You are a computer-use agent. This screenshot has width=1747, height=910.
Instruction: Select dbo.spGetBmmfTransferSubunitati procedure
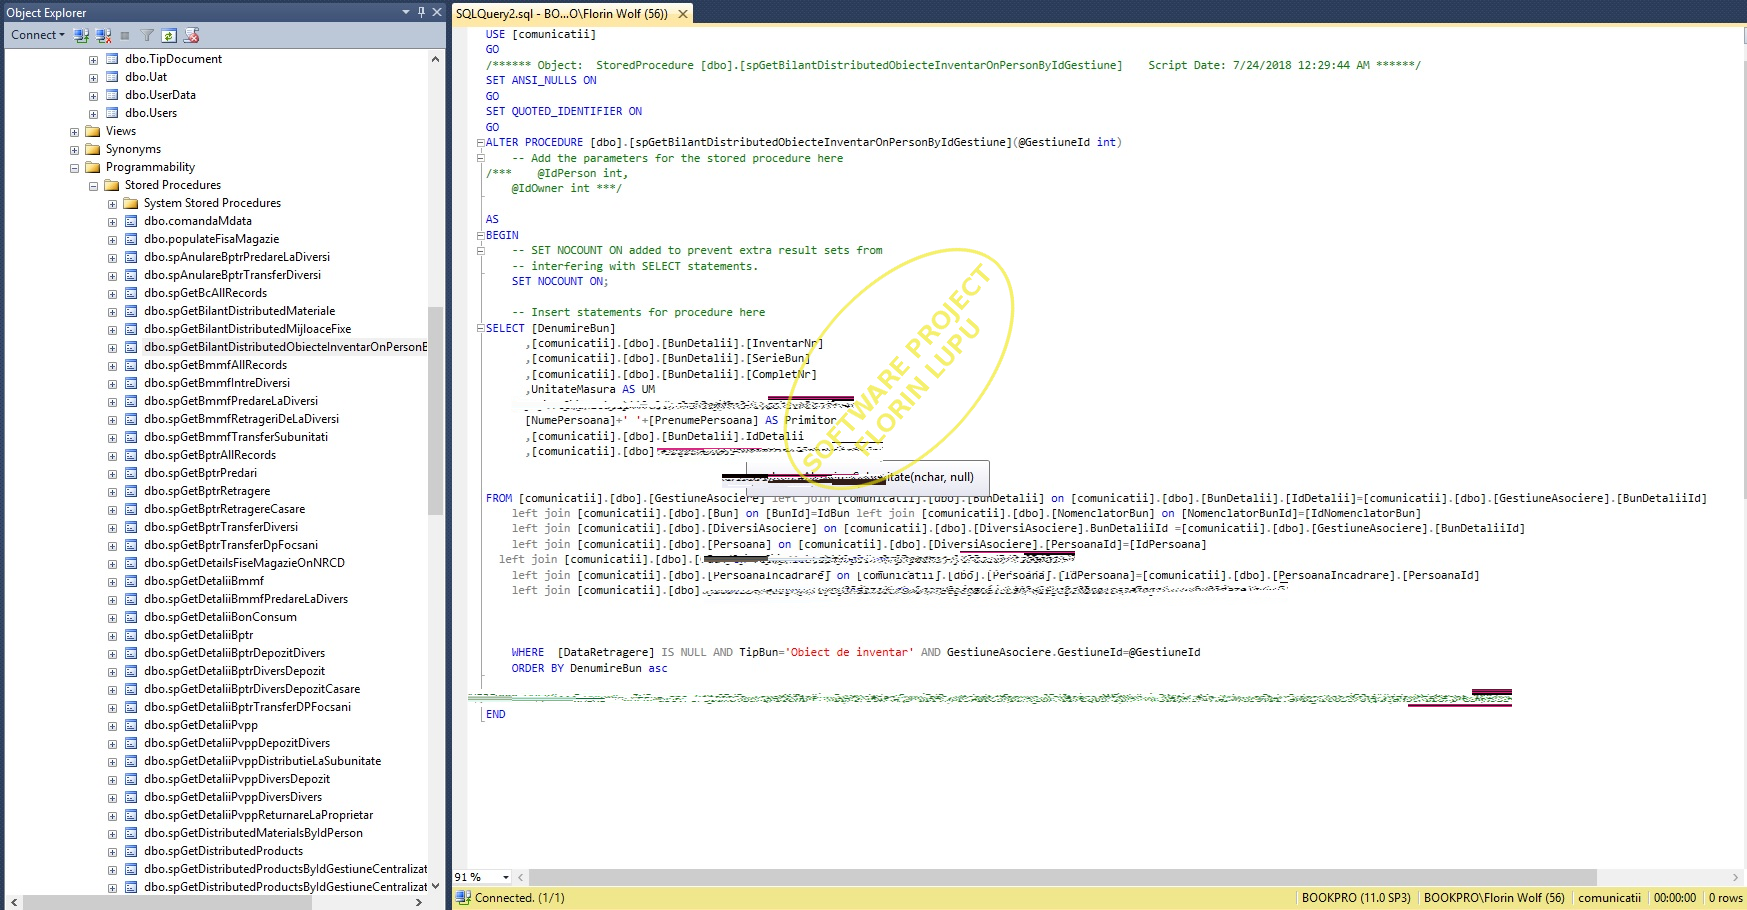tap(235, 437)
